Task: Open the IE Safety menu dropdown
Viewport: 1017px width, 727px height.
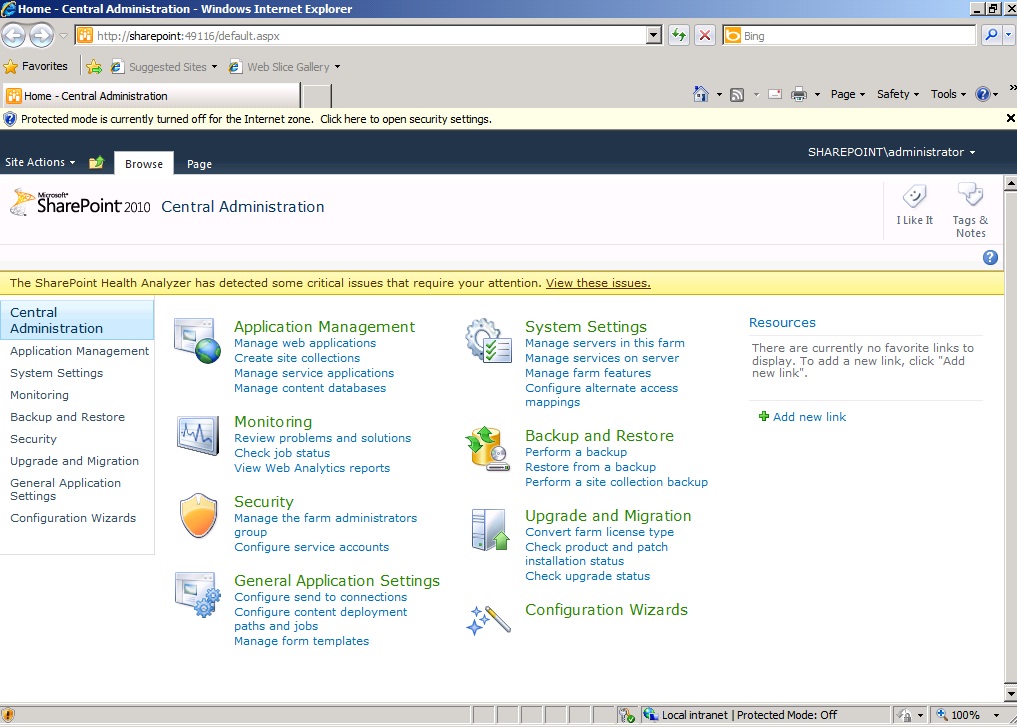Action: [x=898, y=94]
